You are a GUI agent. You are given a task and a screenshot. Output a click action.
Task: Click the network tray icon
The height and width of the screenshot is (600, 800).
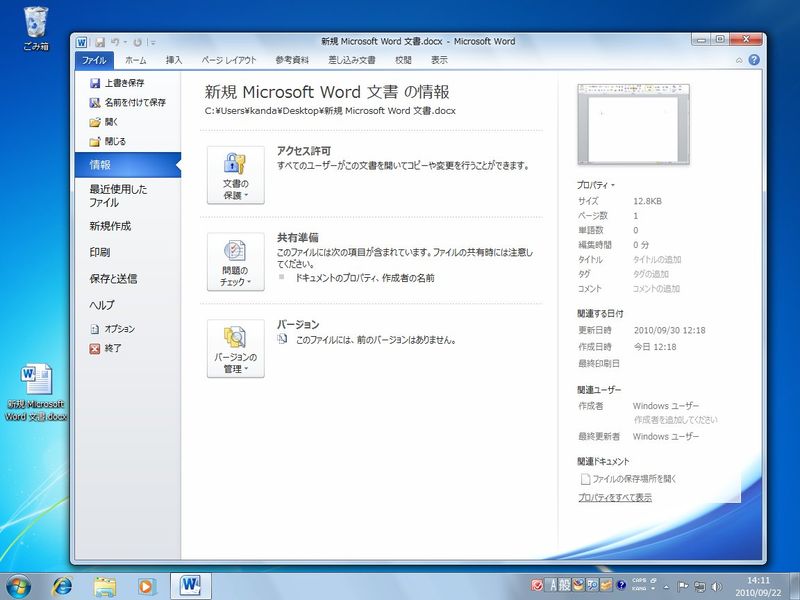(700, 586)
